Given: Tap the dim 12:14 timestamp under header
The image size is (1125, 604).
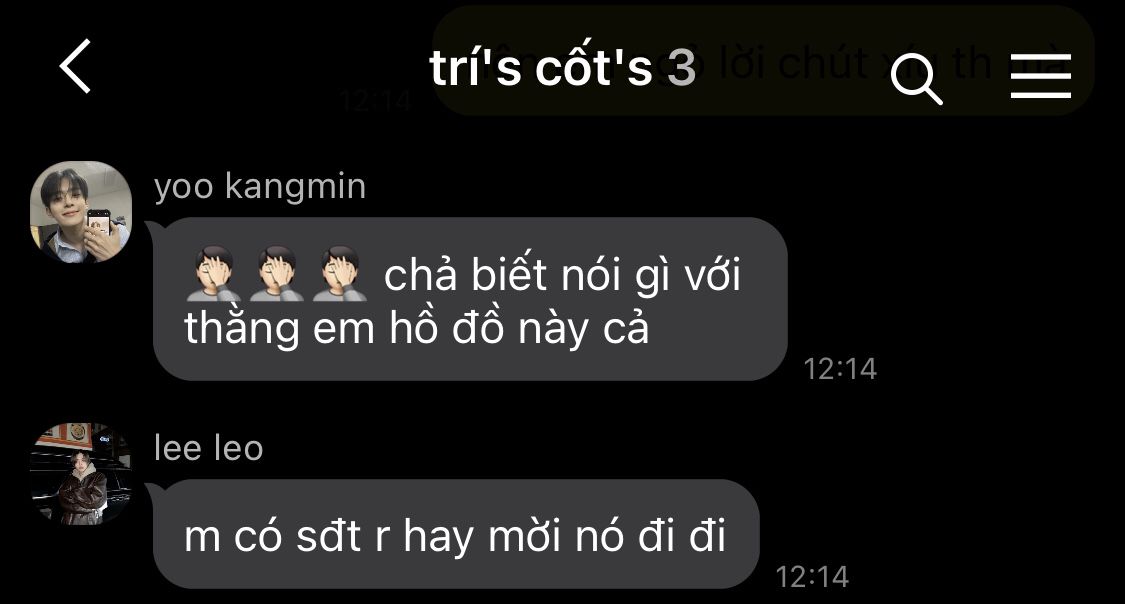Looking at the screenshot, I should click(375, 101).
